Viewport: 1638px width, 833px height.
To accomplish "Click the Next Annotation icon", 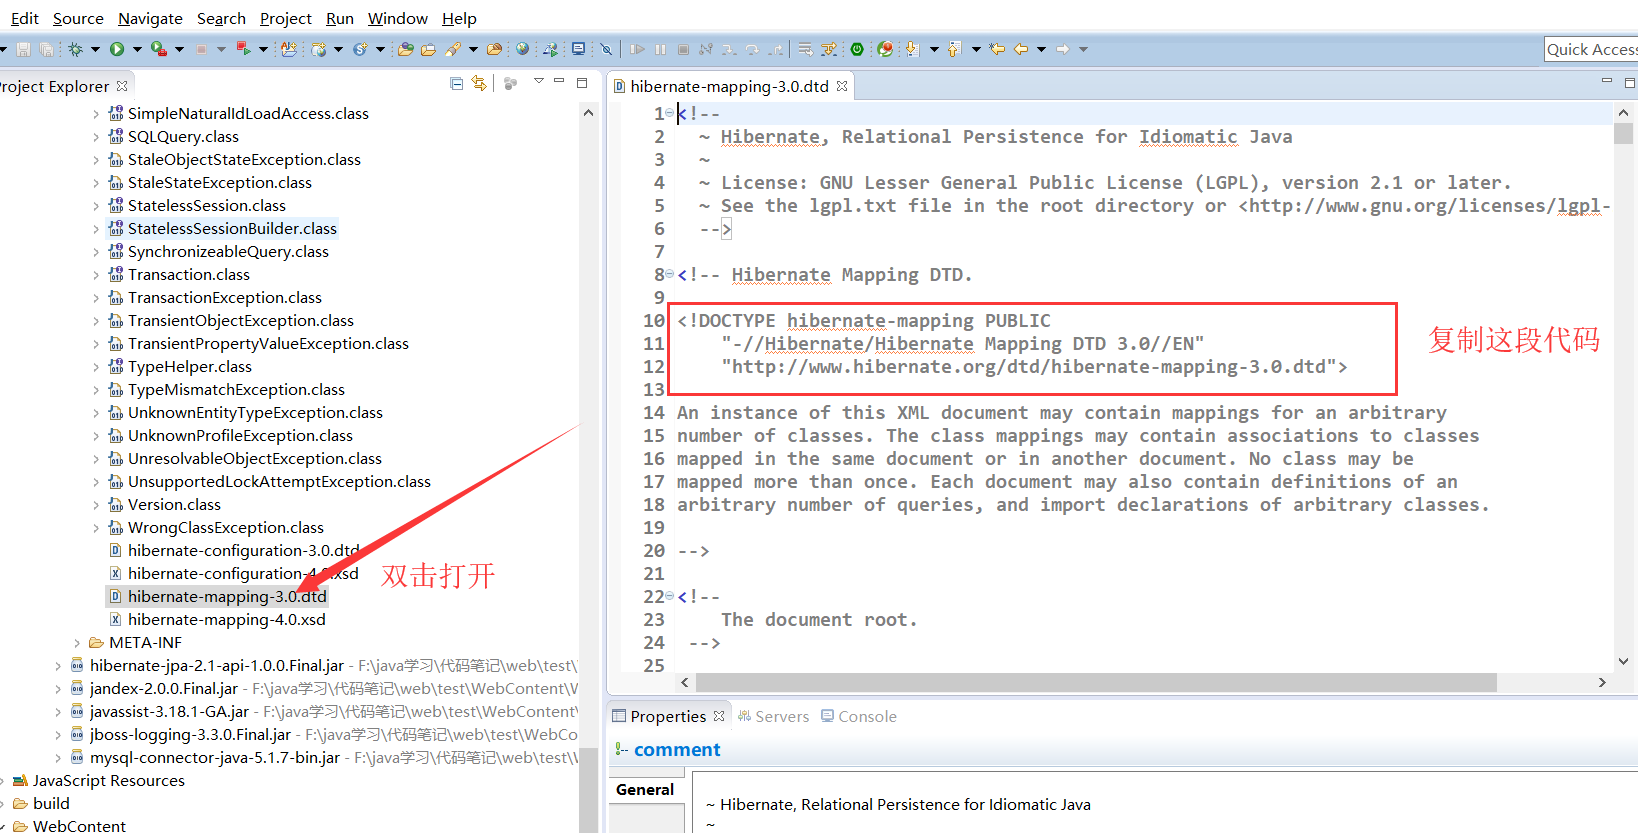I will tap(912, 49).
